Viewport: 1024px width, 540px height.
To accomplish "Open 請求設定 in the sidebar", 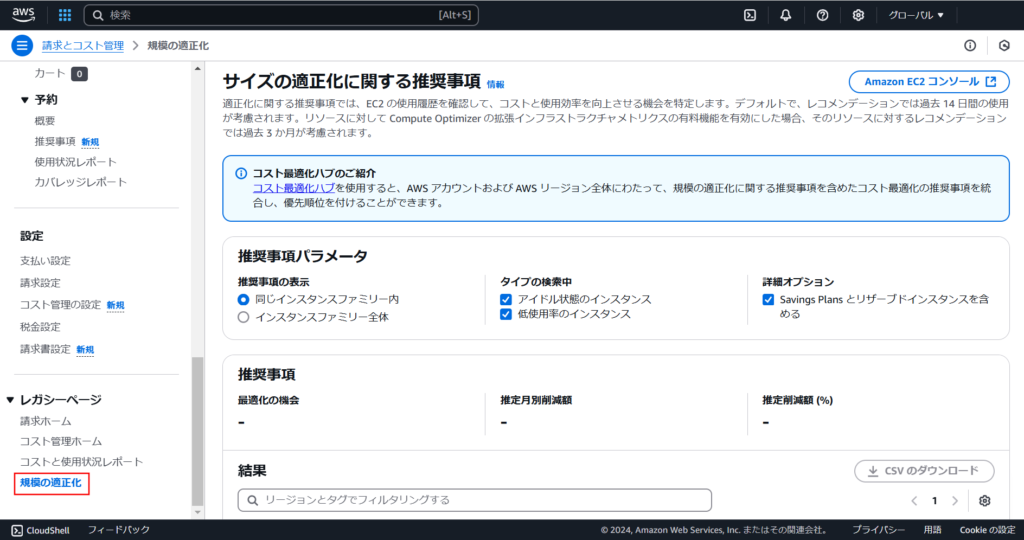I will click(x=40, y=283).
